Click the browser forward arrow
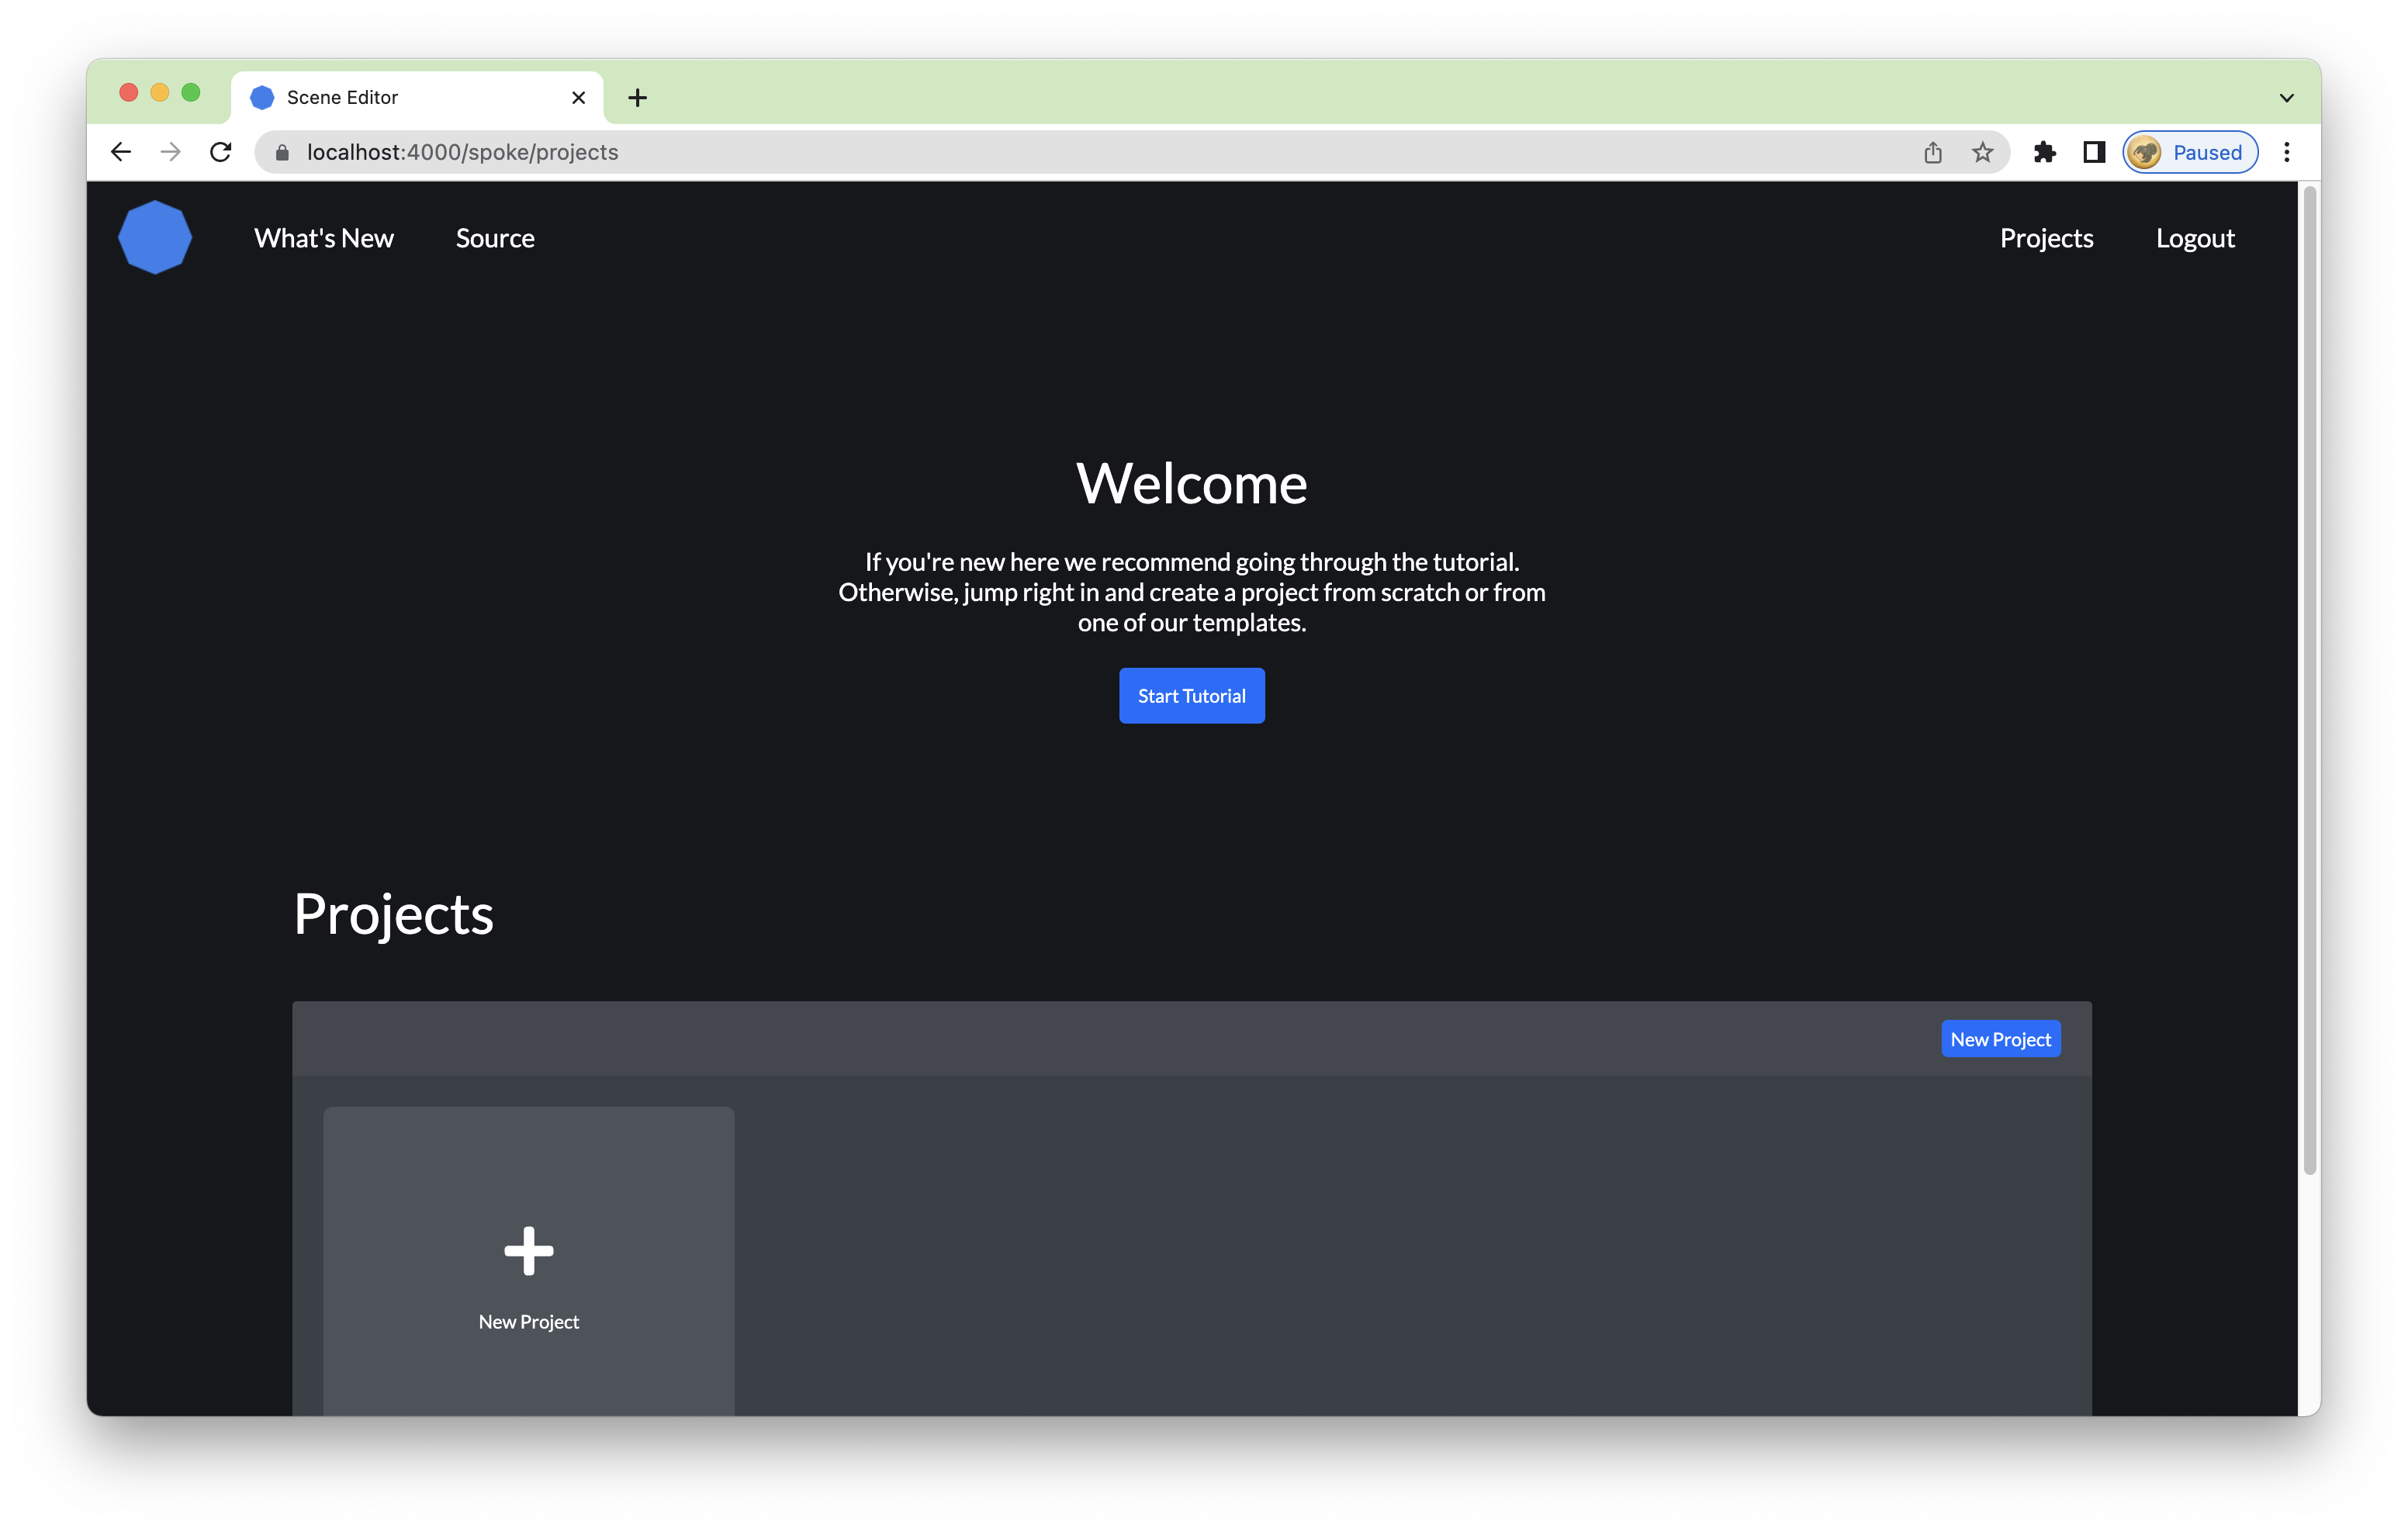The image size is (2408, 1531). pos(171,152)
